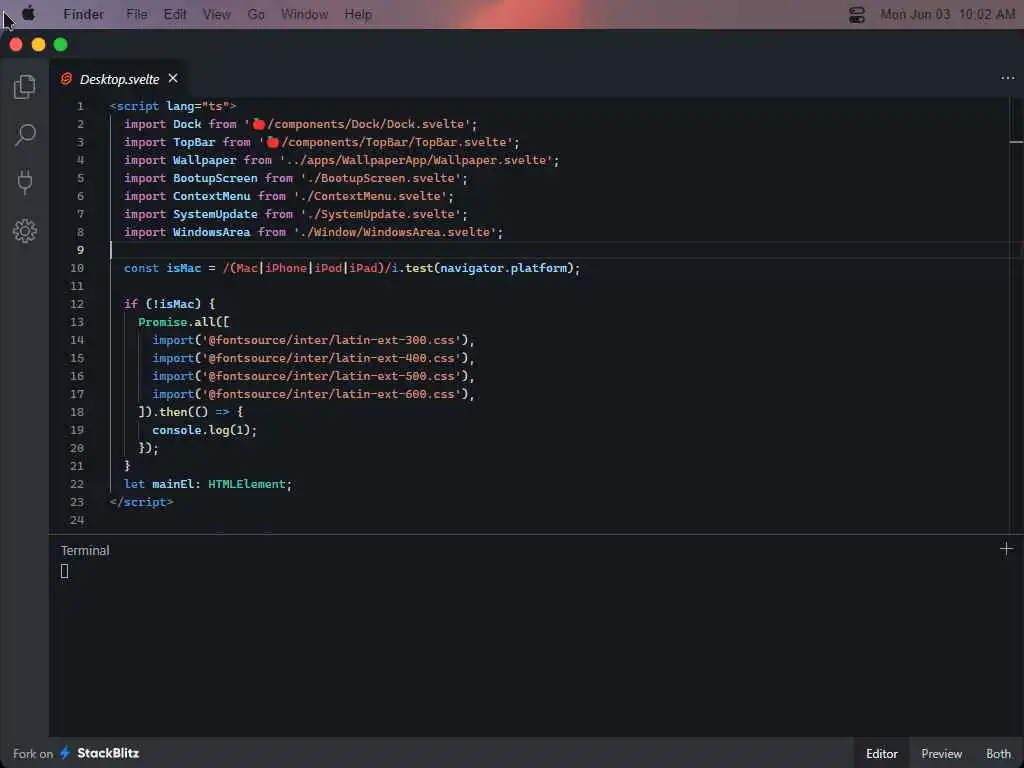This screenshot has height=768, width=1024.
Task: Open the editor more actions ellipsis
Action: coord(1007,78)
